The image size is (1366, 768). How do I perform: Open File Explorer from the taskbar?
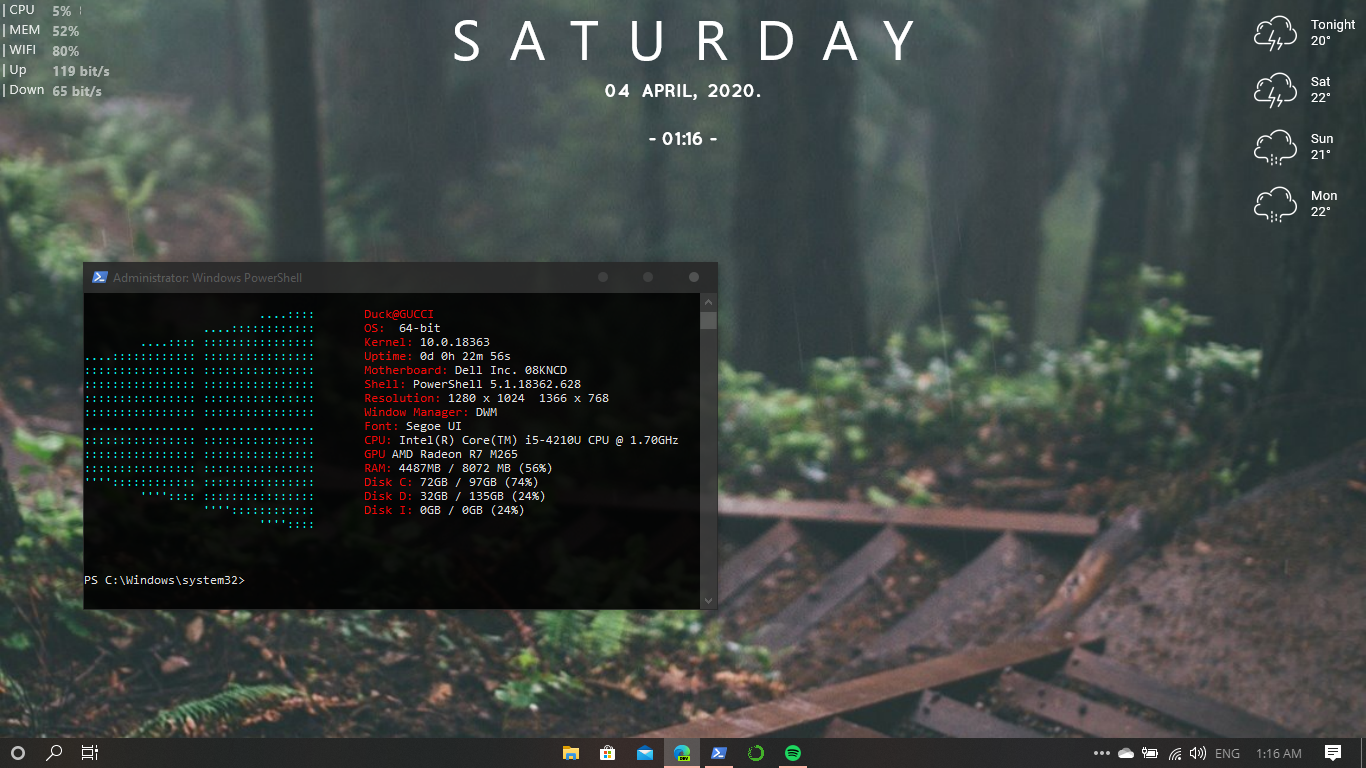[x=571, y=753]
